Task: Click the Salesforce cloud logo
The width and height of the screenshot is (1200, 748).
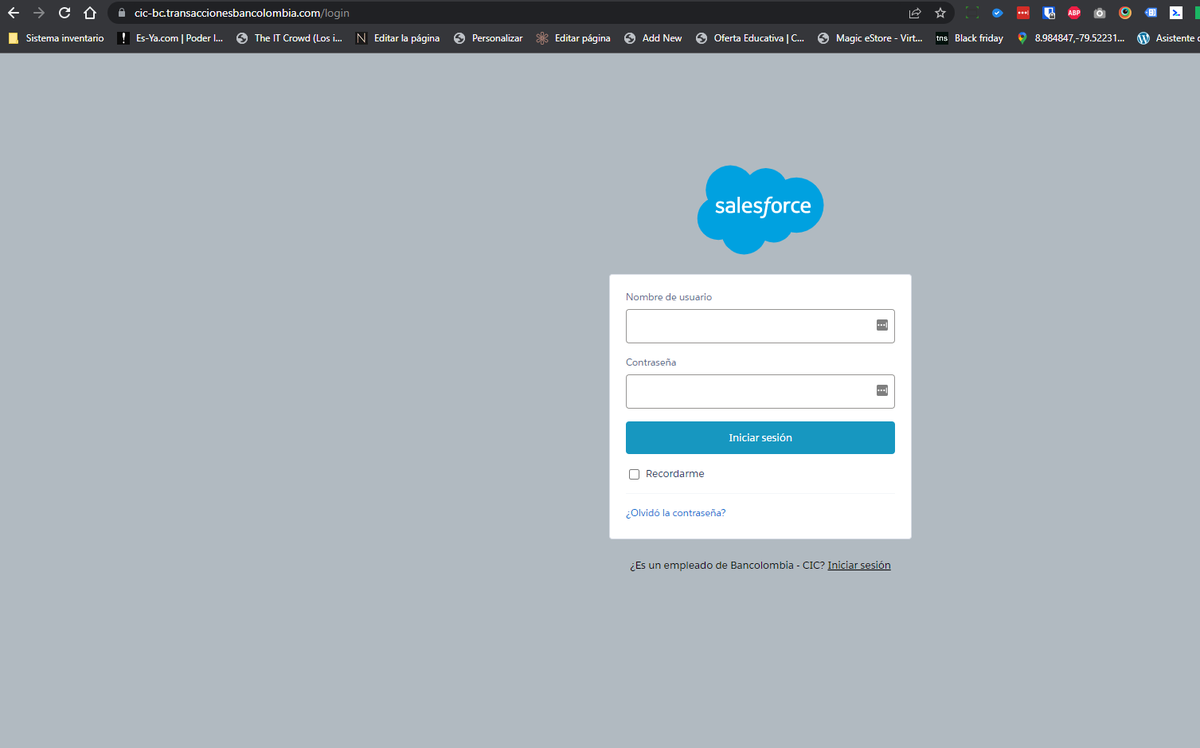Action: [760, 208]
